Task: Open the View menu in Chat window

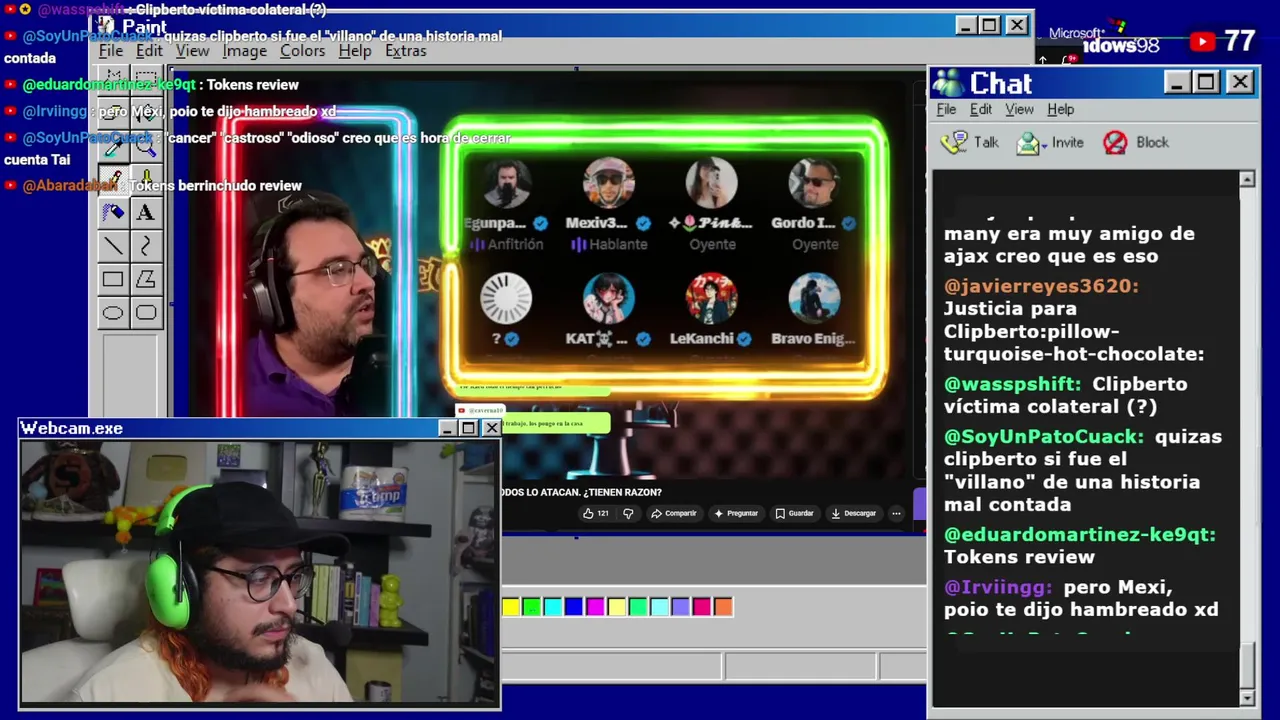Action: tap(1019, 109)
